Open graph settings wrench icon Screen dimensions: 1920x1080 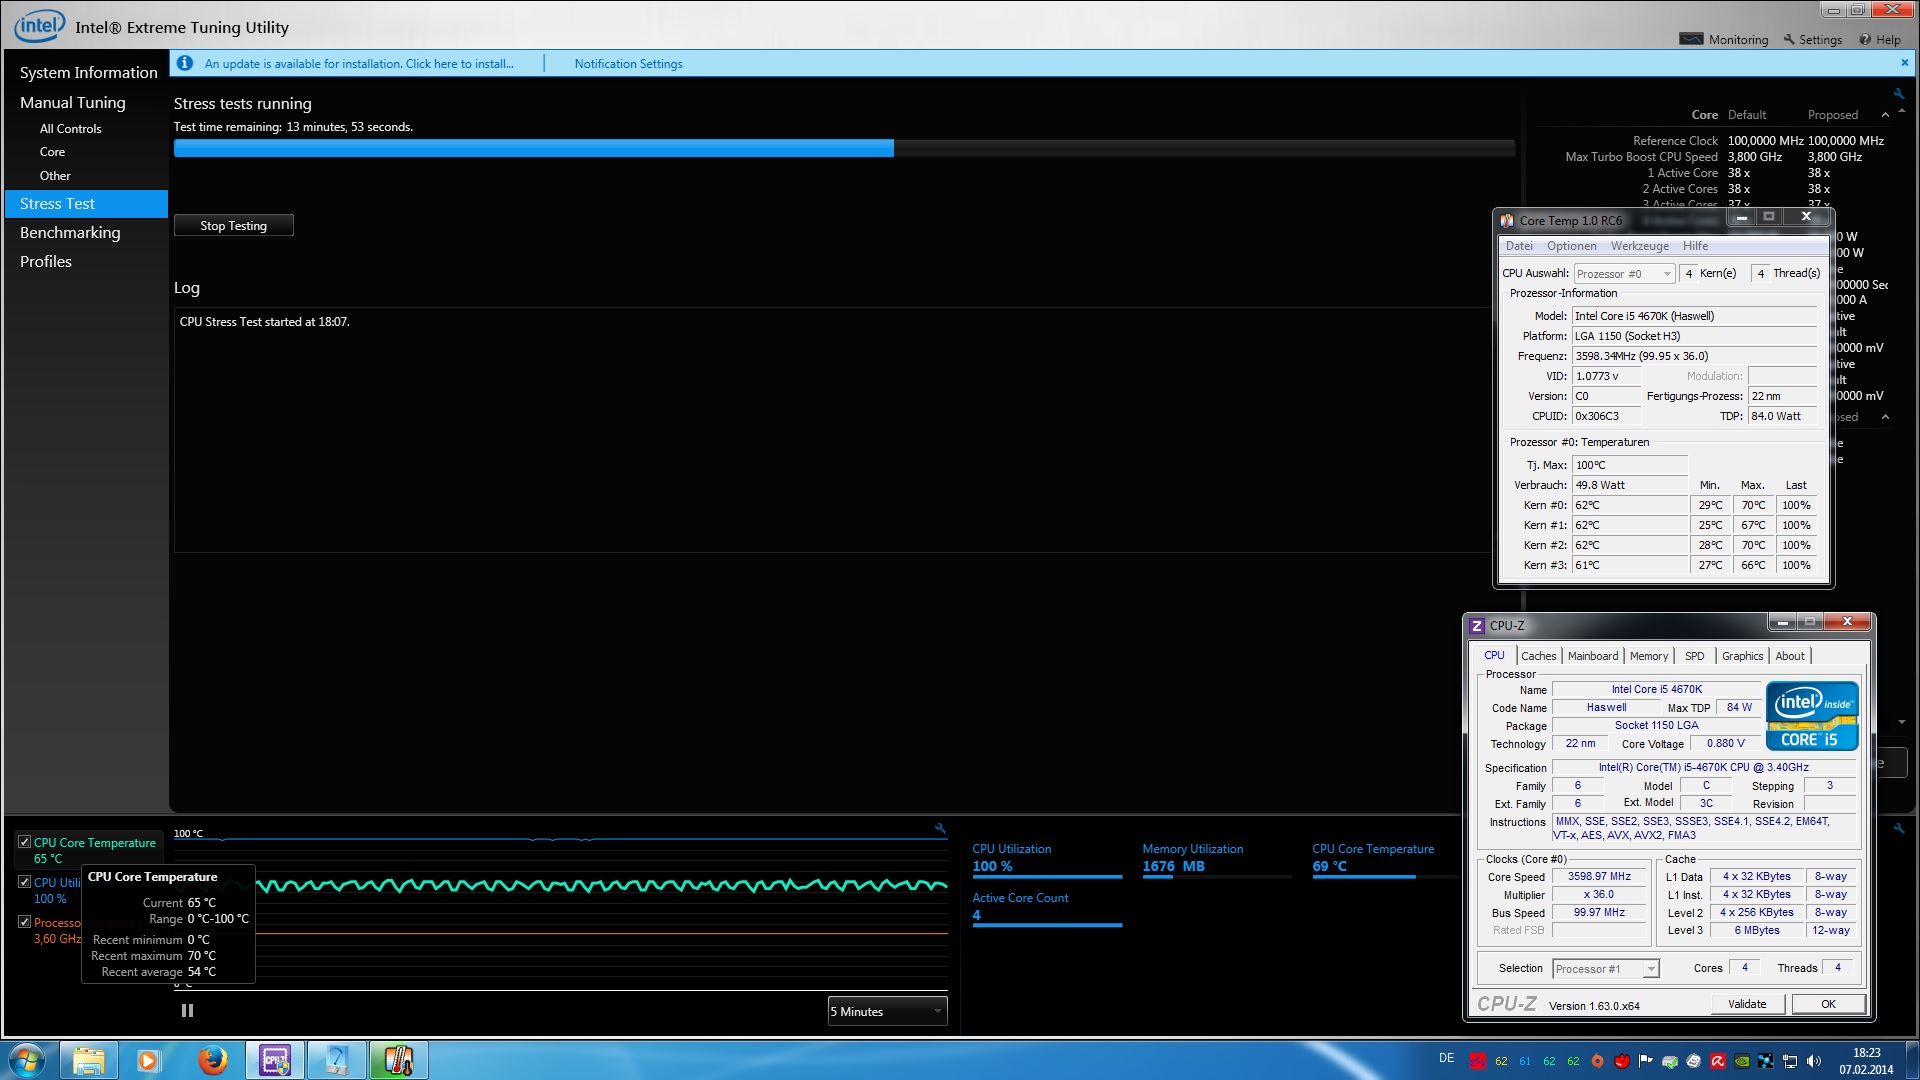(x=940, y=828)
